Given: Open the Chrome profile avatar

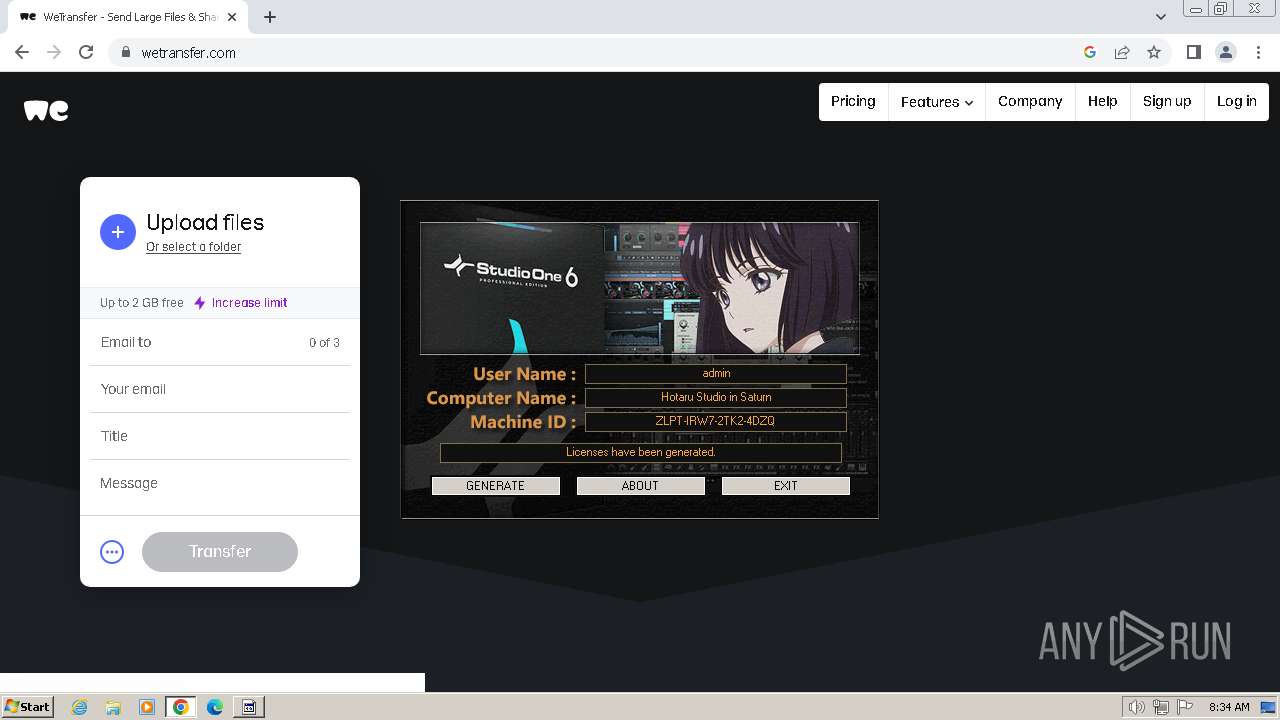Looking at the screenshot, I should (x=1226, y=52).
